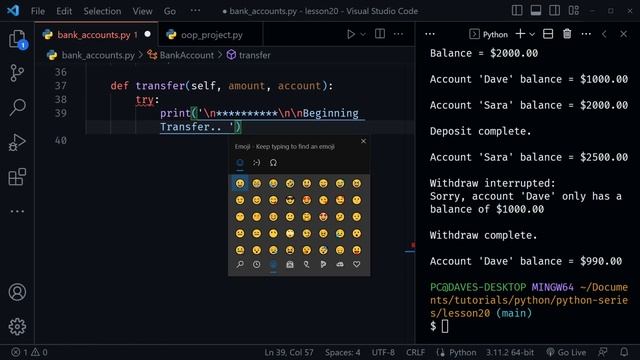Close the emoji picker panel
The height and width of the screenshot is (360, 640).
[363, 141]
